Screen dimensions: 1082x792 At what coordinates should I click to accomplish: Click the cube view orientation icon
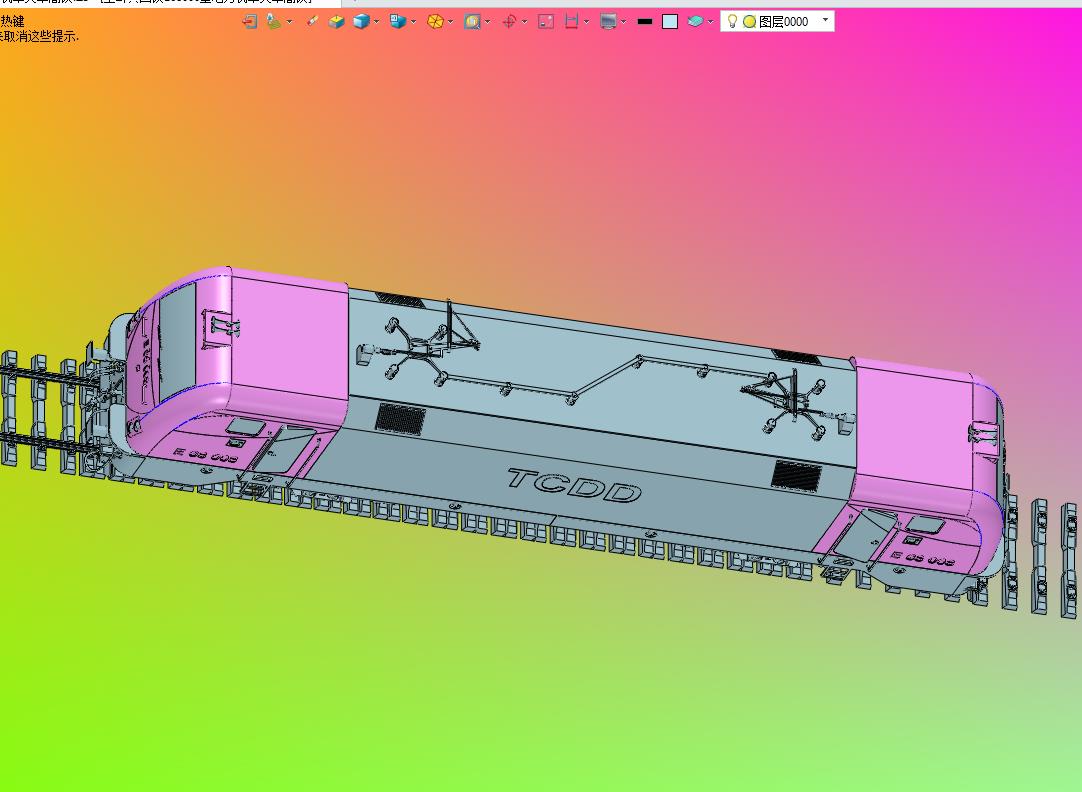[x=397, y=21]
